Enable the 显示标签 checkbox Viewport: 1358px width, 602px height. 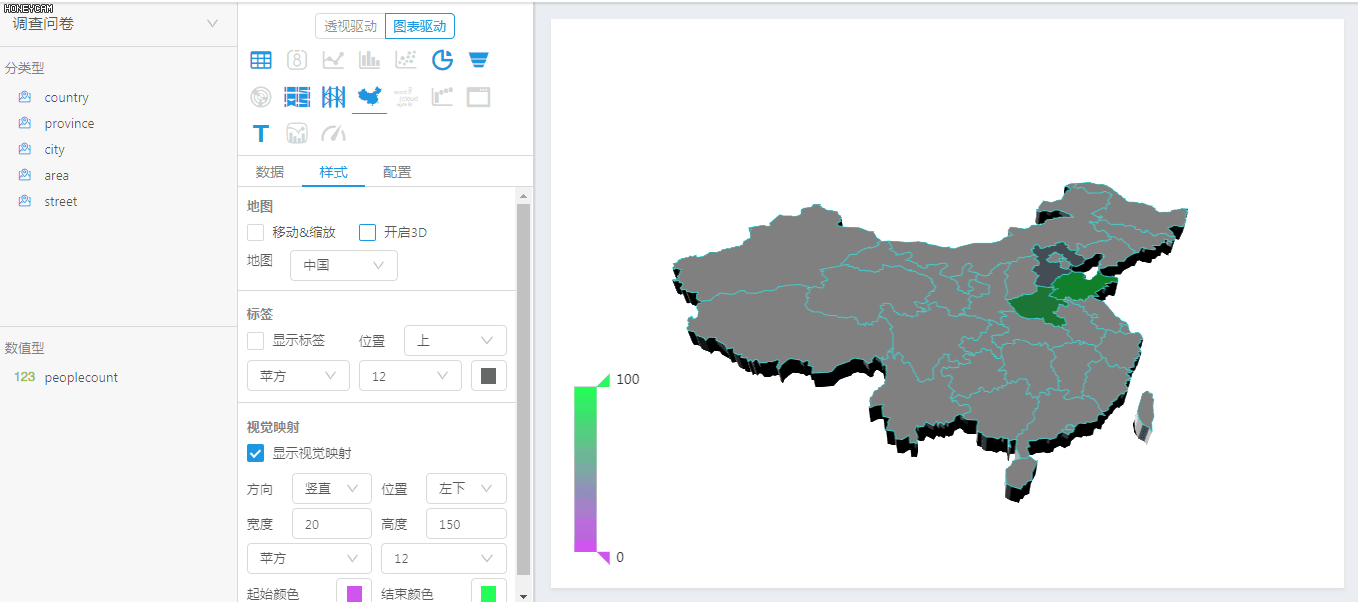click(255, 340)
